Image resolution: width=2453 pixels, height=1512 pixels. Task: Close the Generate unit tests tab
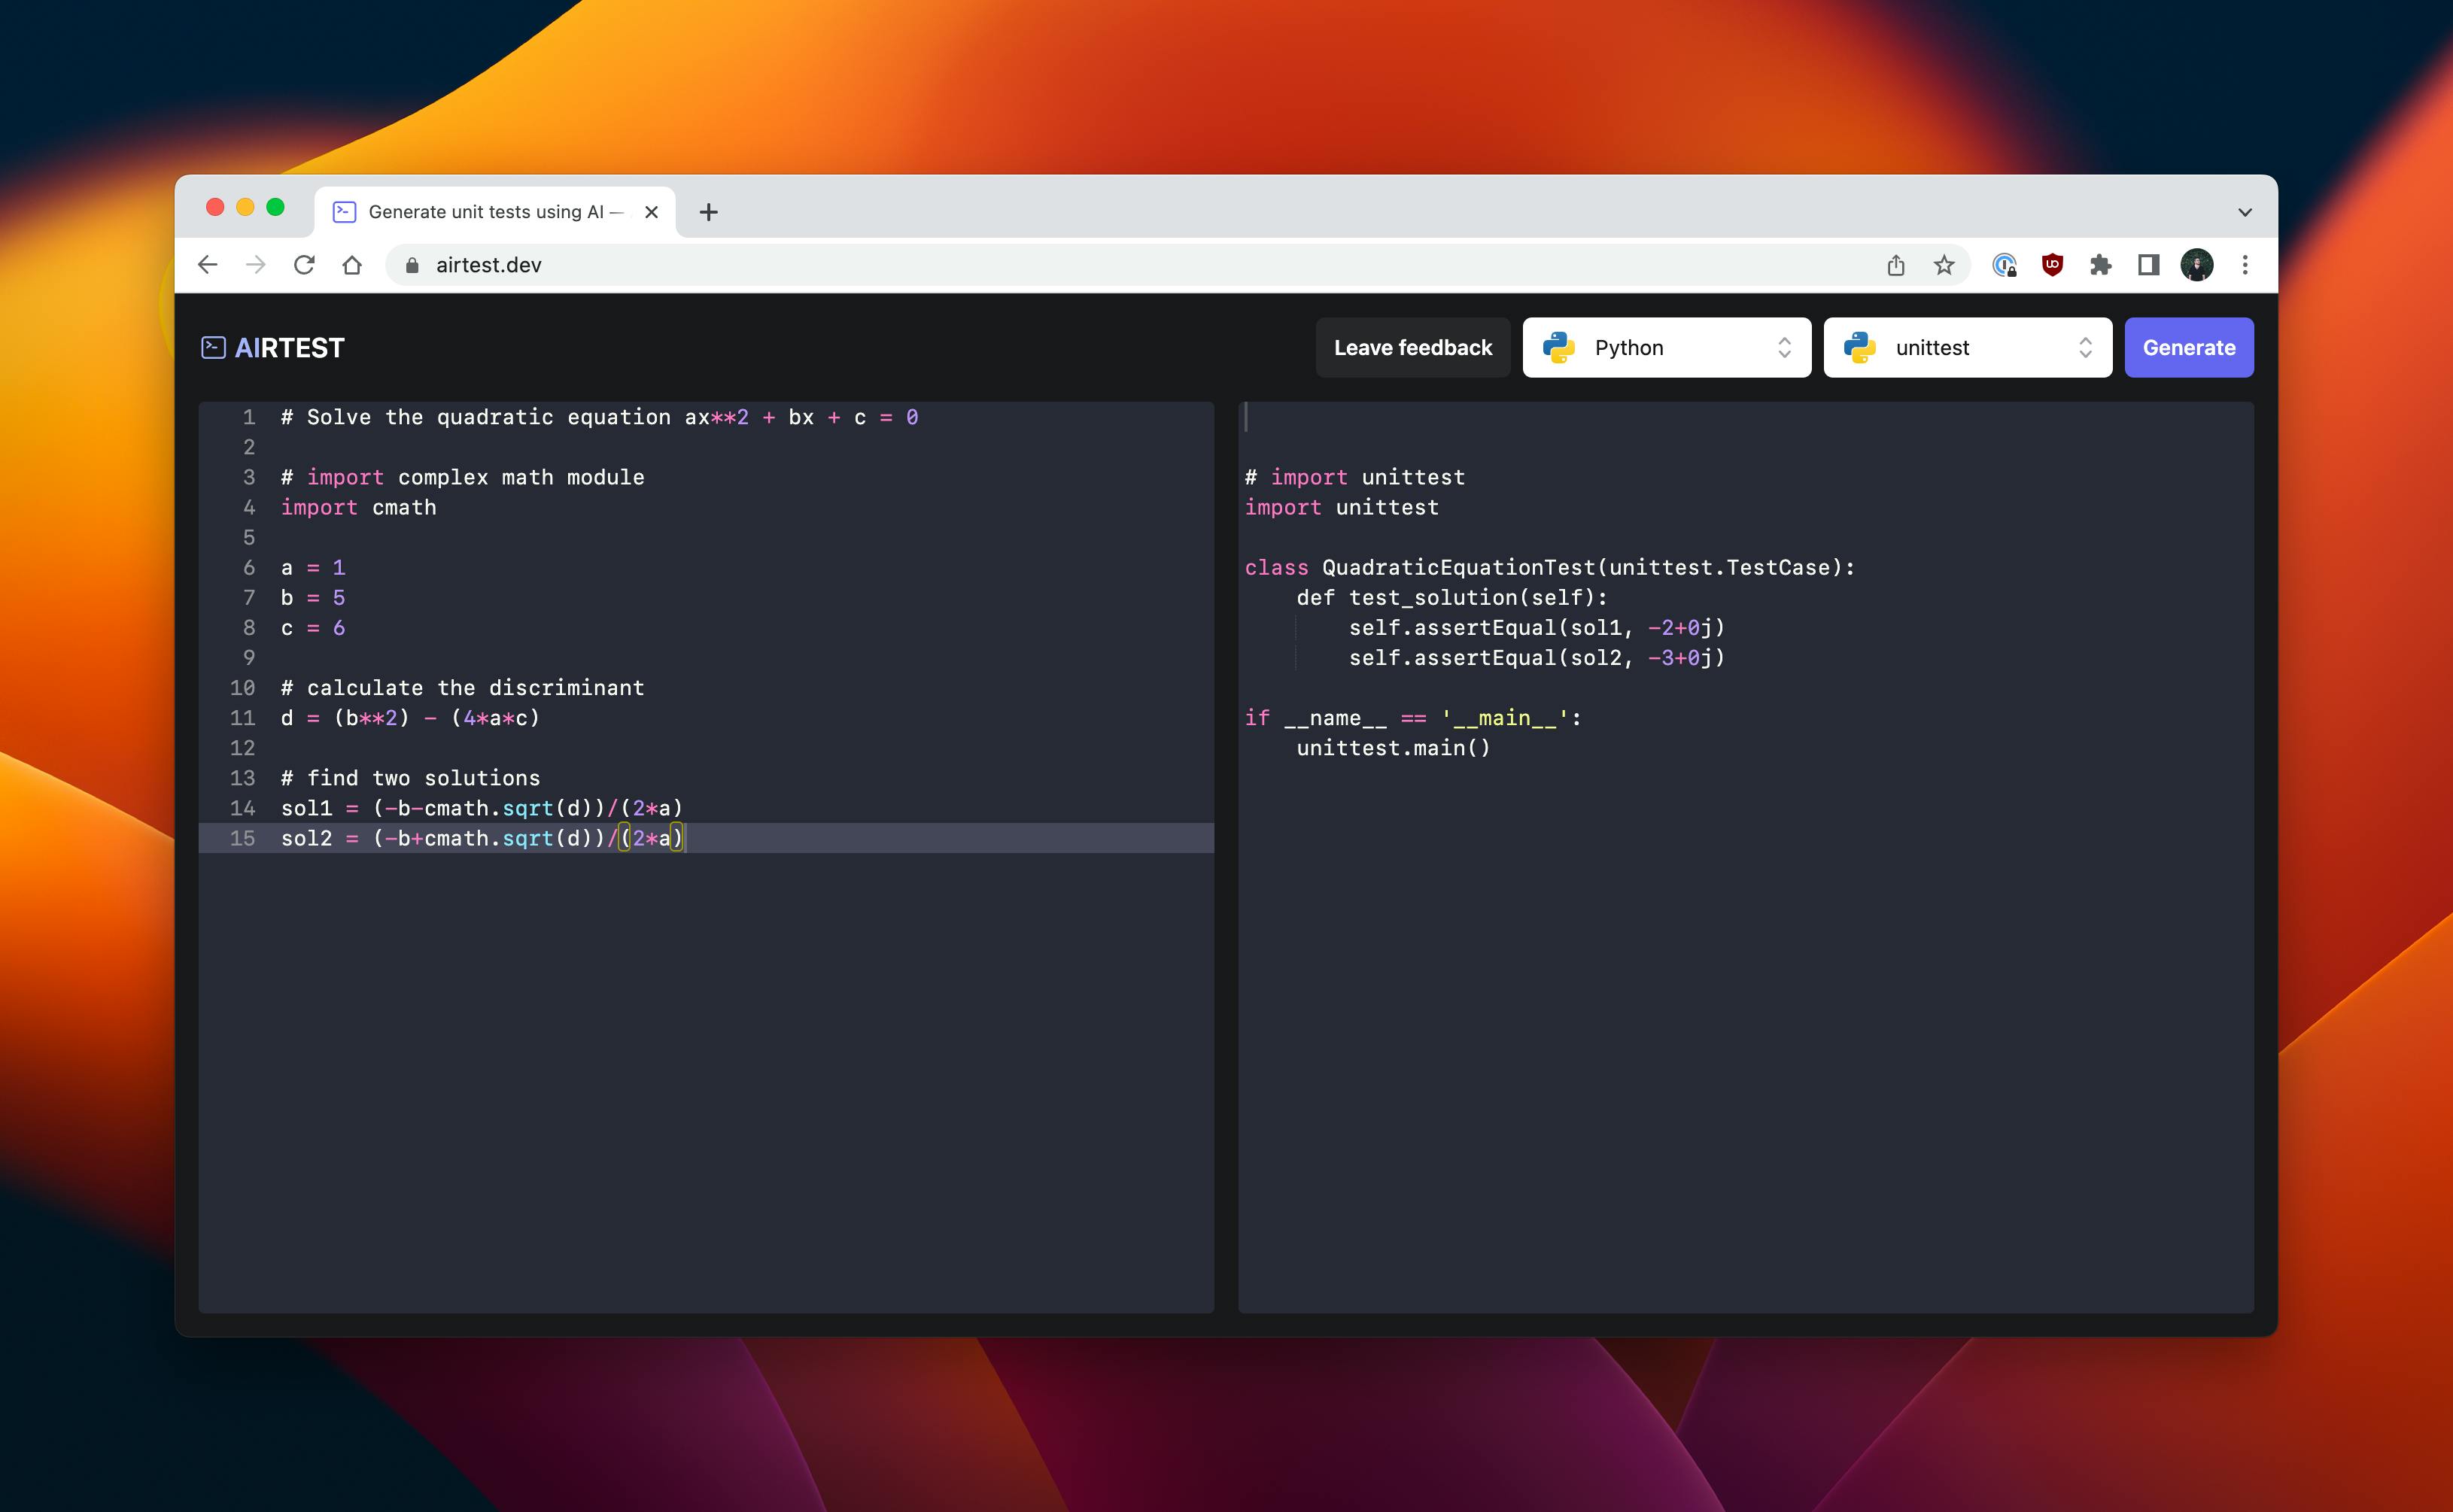click(651, 212)
